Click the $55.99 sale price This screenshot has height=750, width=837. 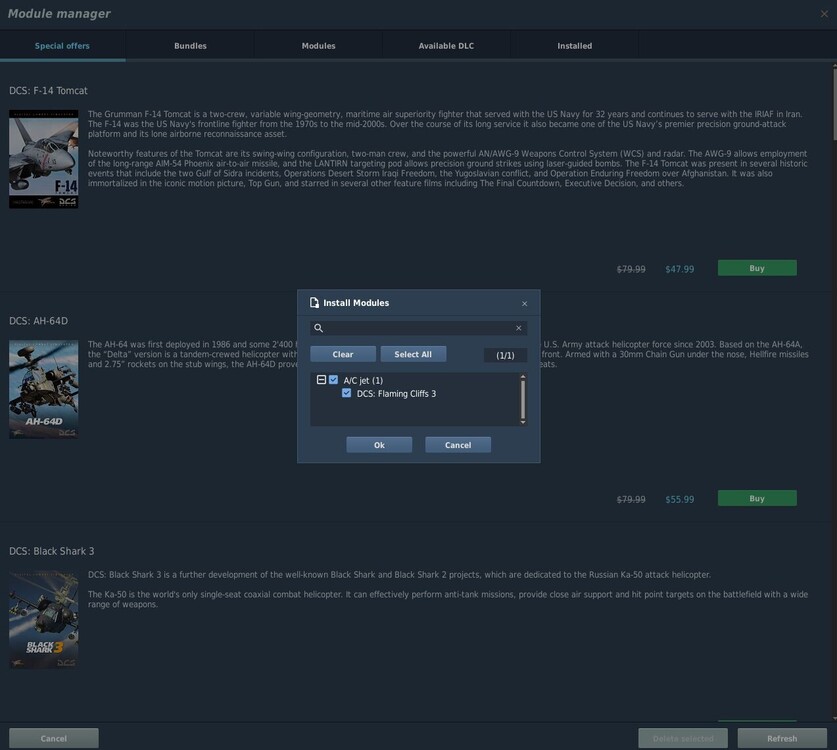[x=680, y=499]
